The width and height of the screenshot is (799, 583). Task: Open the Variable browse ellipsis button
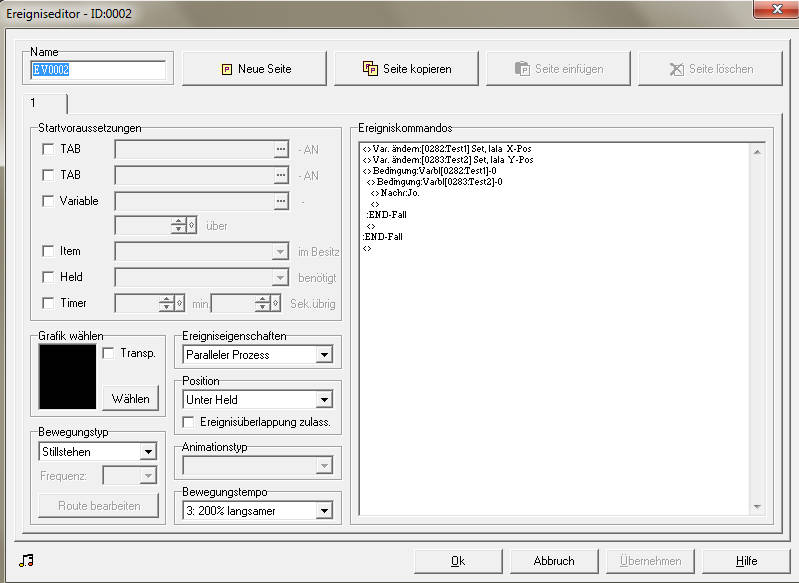tap(281, 201)
